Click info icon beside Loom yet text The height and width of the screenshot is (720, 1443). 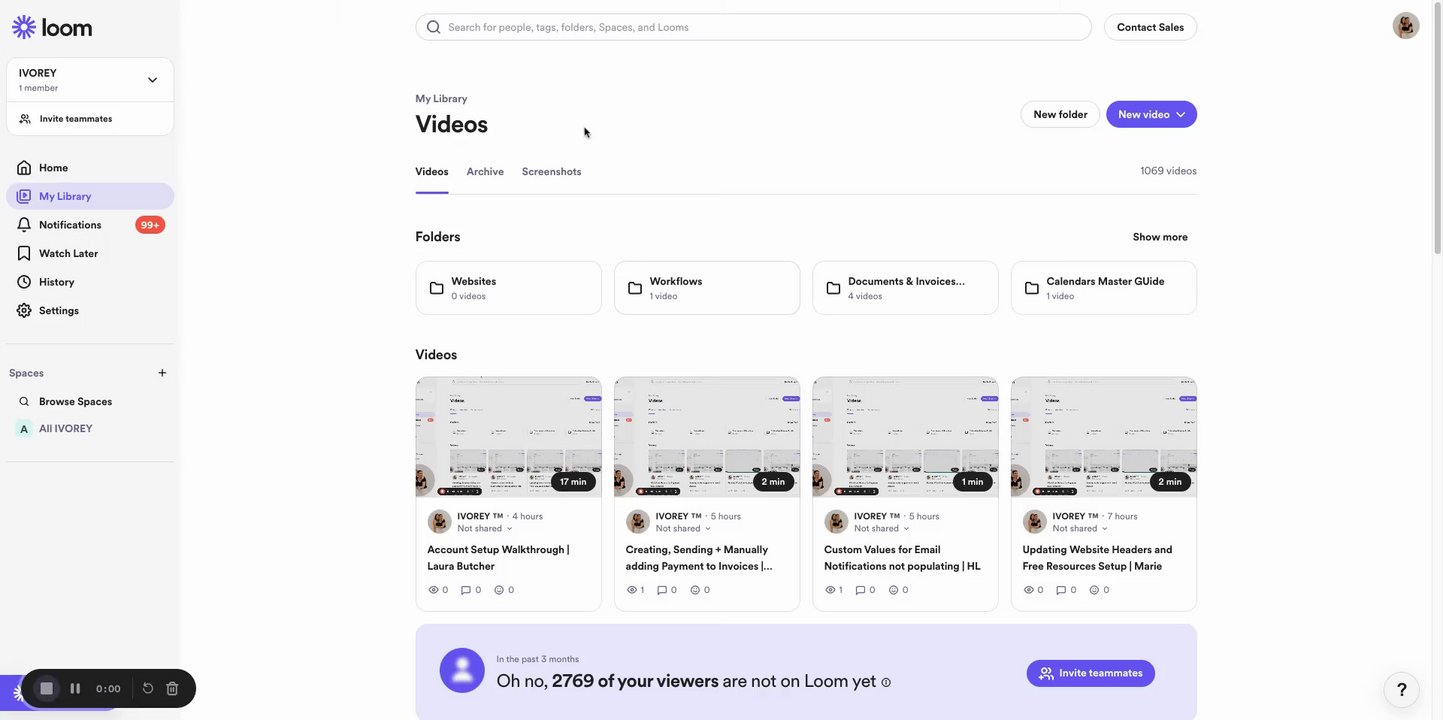pos(886,683)
